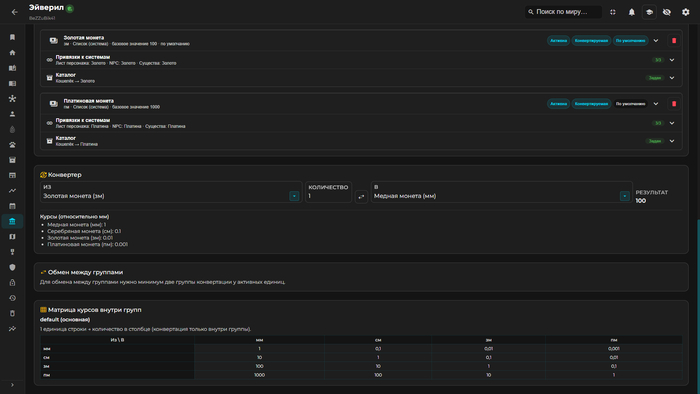Click the РЕЗУЛЬТАТ value 100
Viewport: 700px width, 394px height.
tap(641, 201)
